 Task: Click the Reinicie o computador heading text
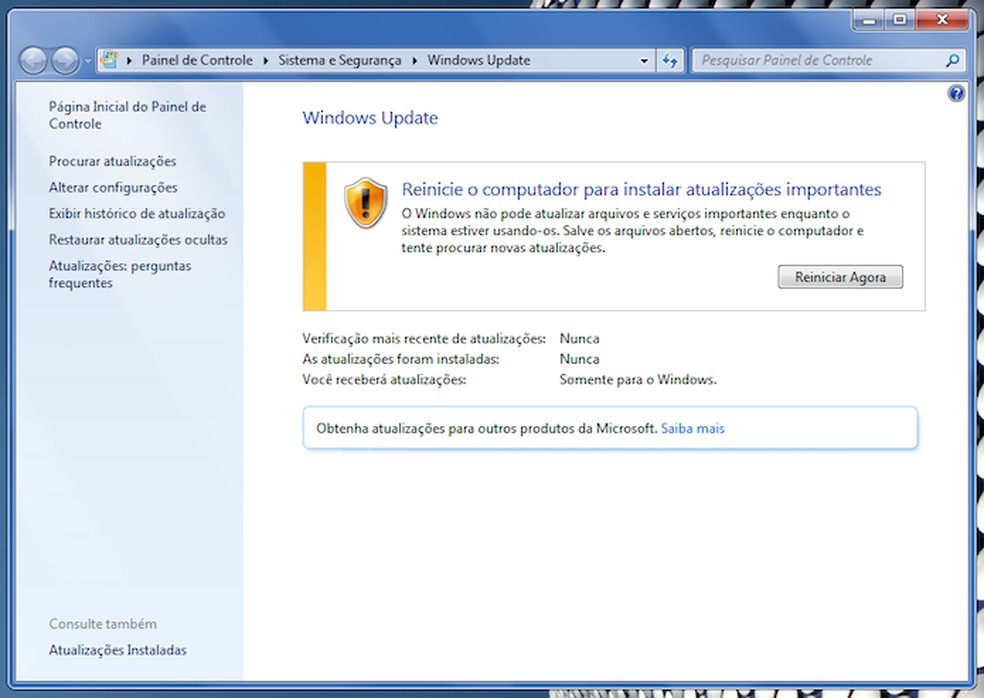click(641, 190)
